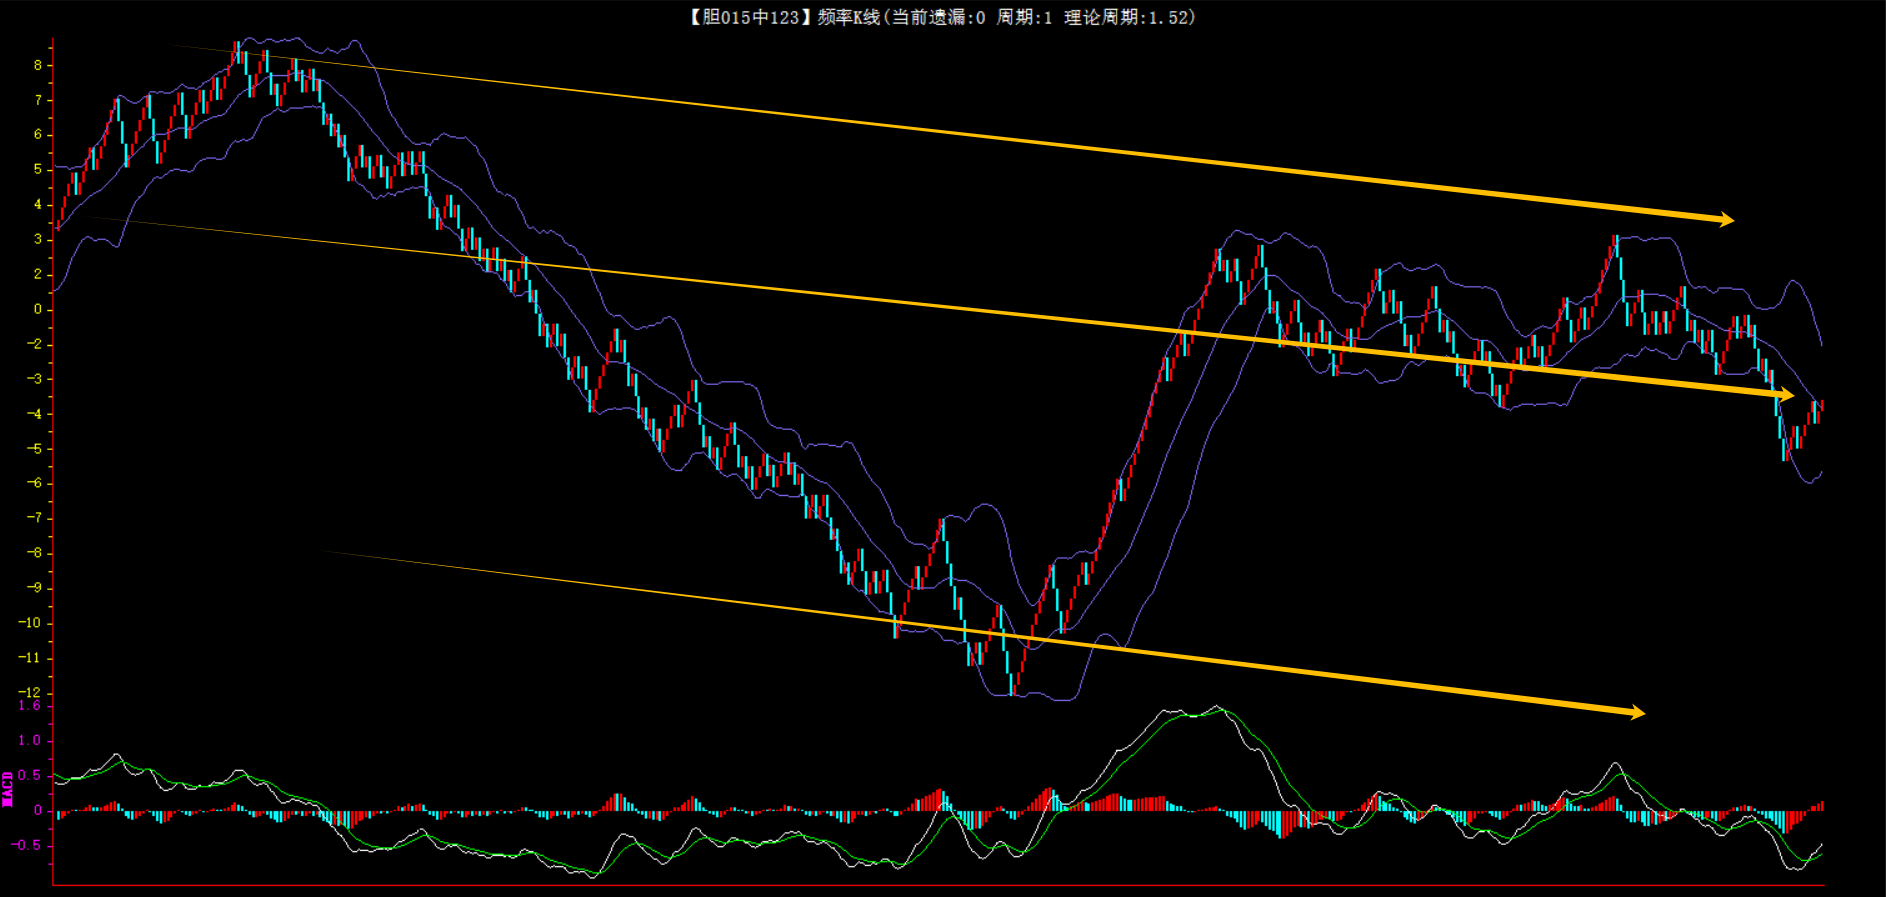Screen dimensions: 1886x897
Task: Click the 理论周期:1.52 text in the title
Action: coord(1125,17)
